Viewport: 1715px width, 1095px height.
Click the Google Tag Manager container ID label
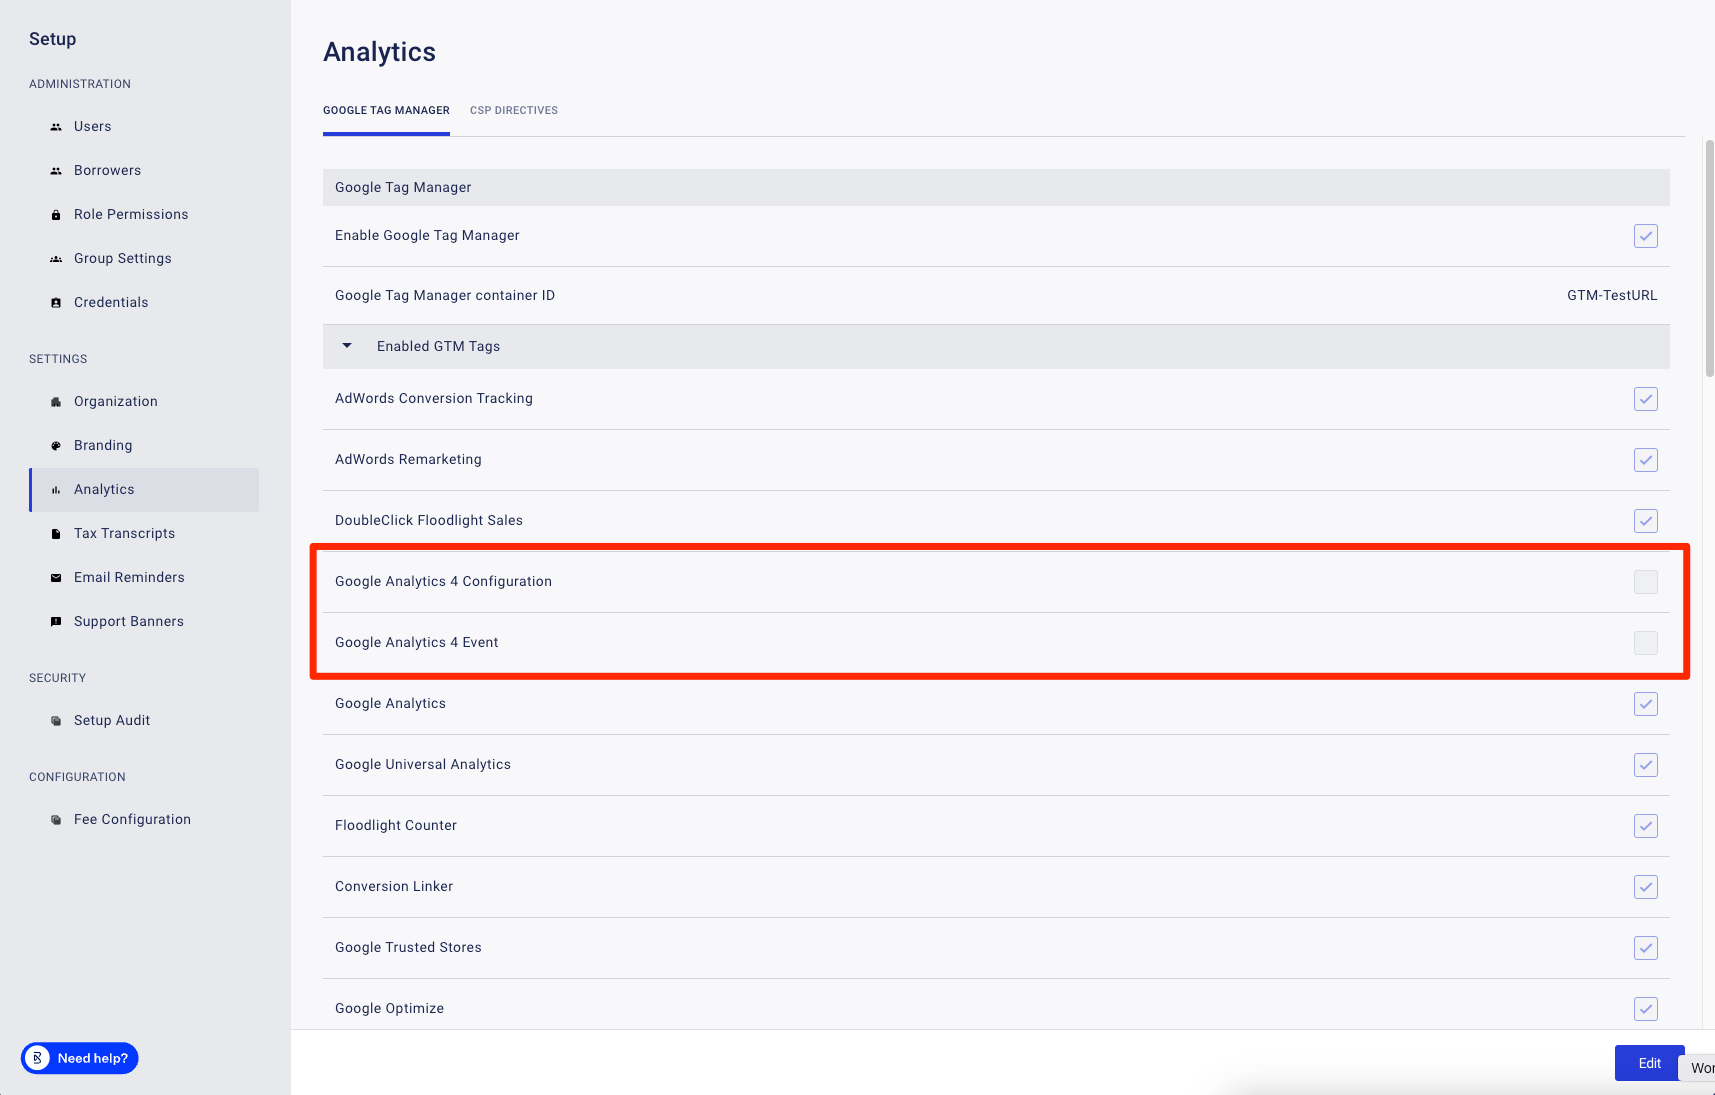coord(445,296)
